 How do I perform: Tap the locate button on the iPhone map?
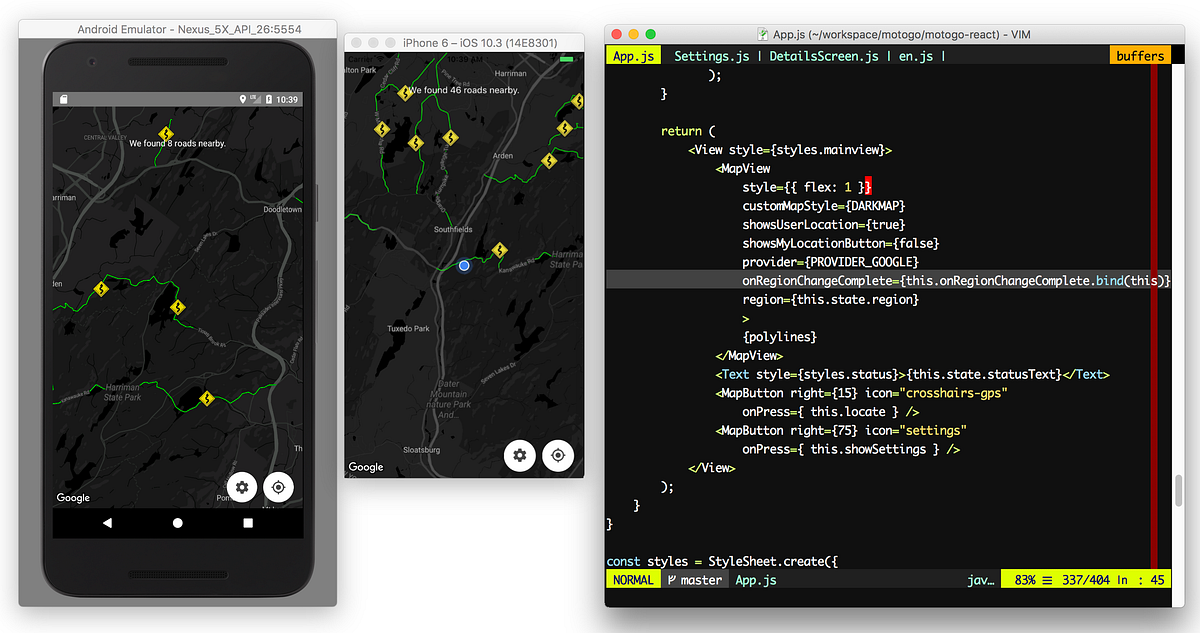pos(557,455)
